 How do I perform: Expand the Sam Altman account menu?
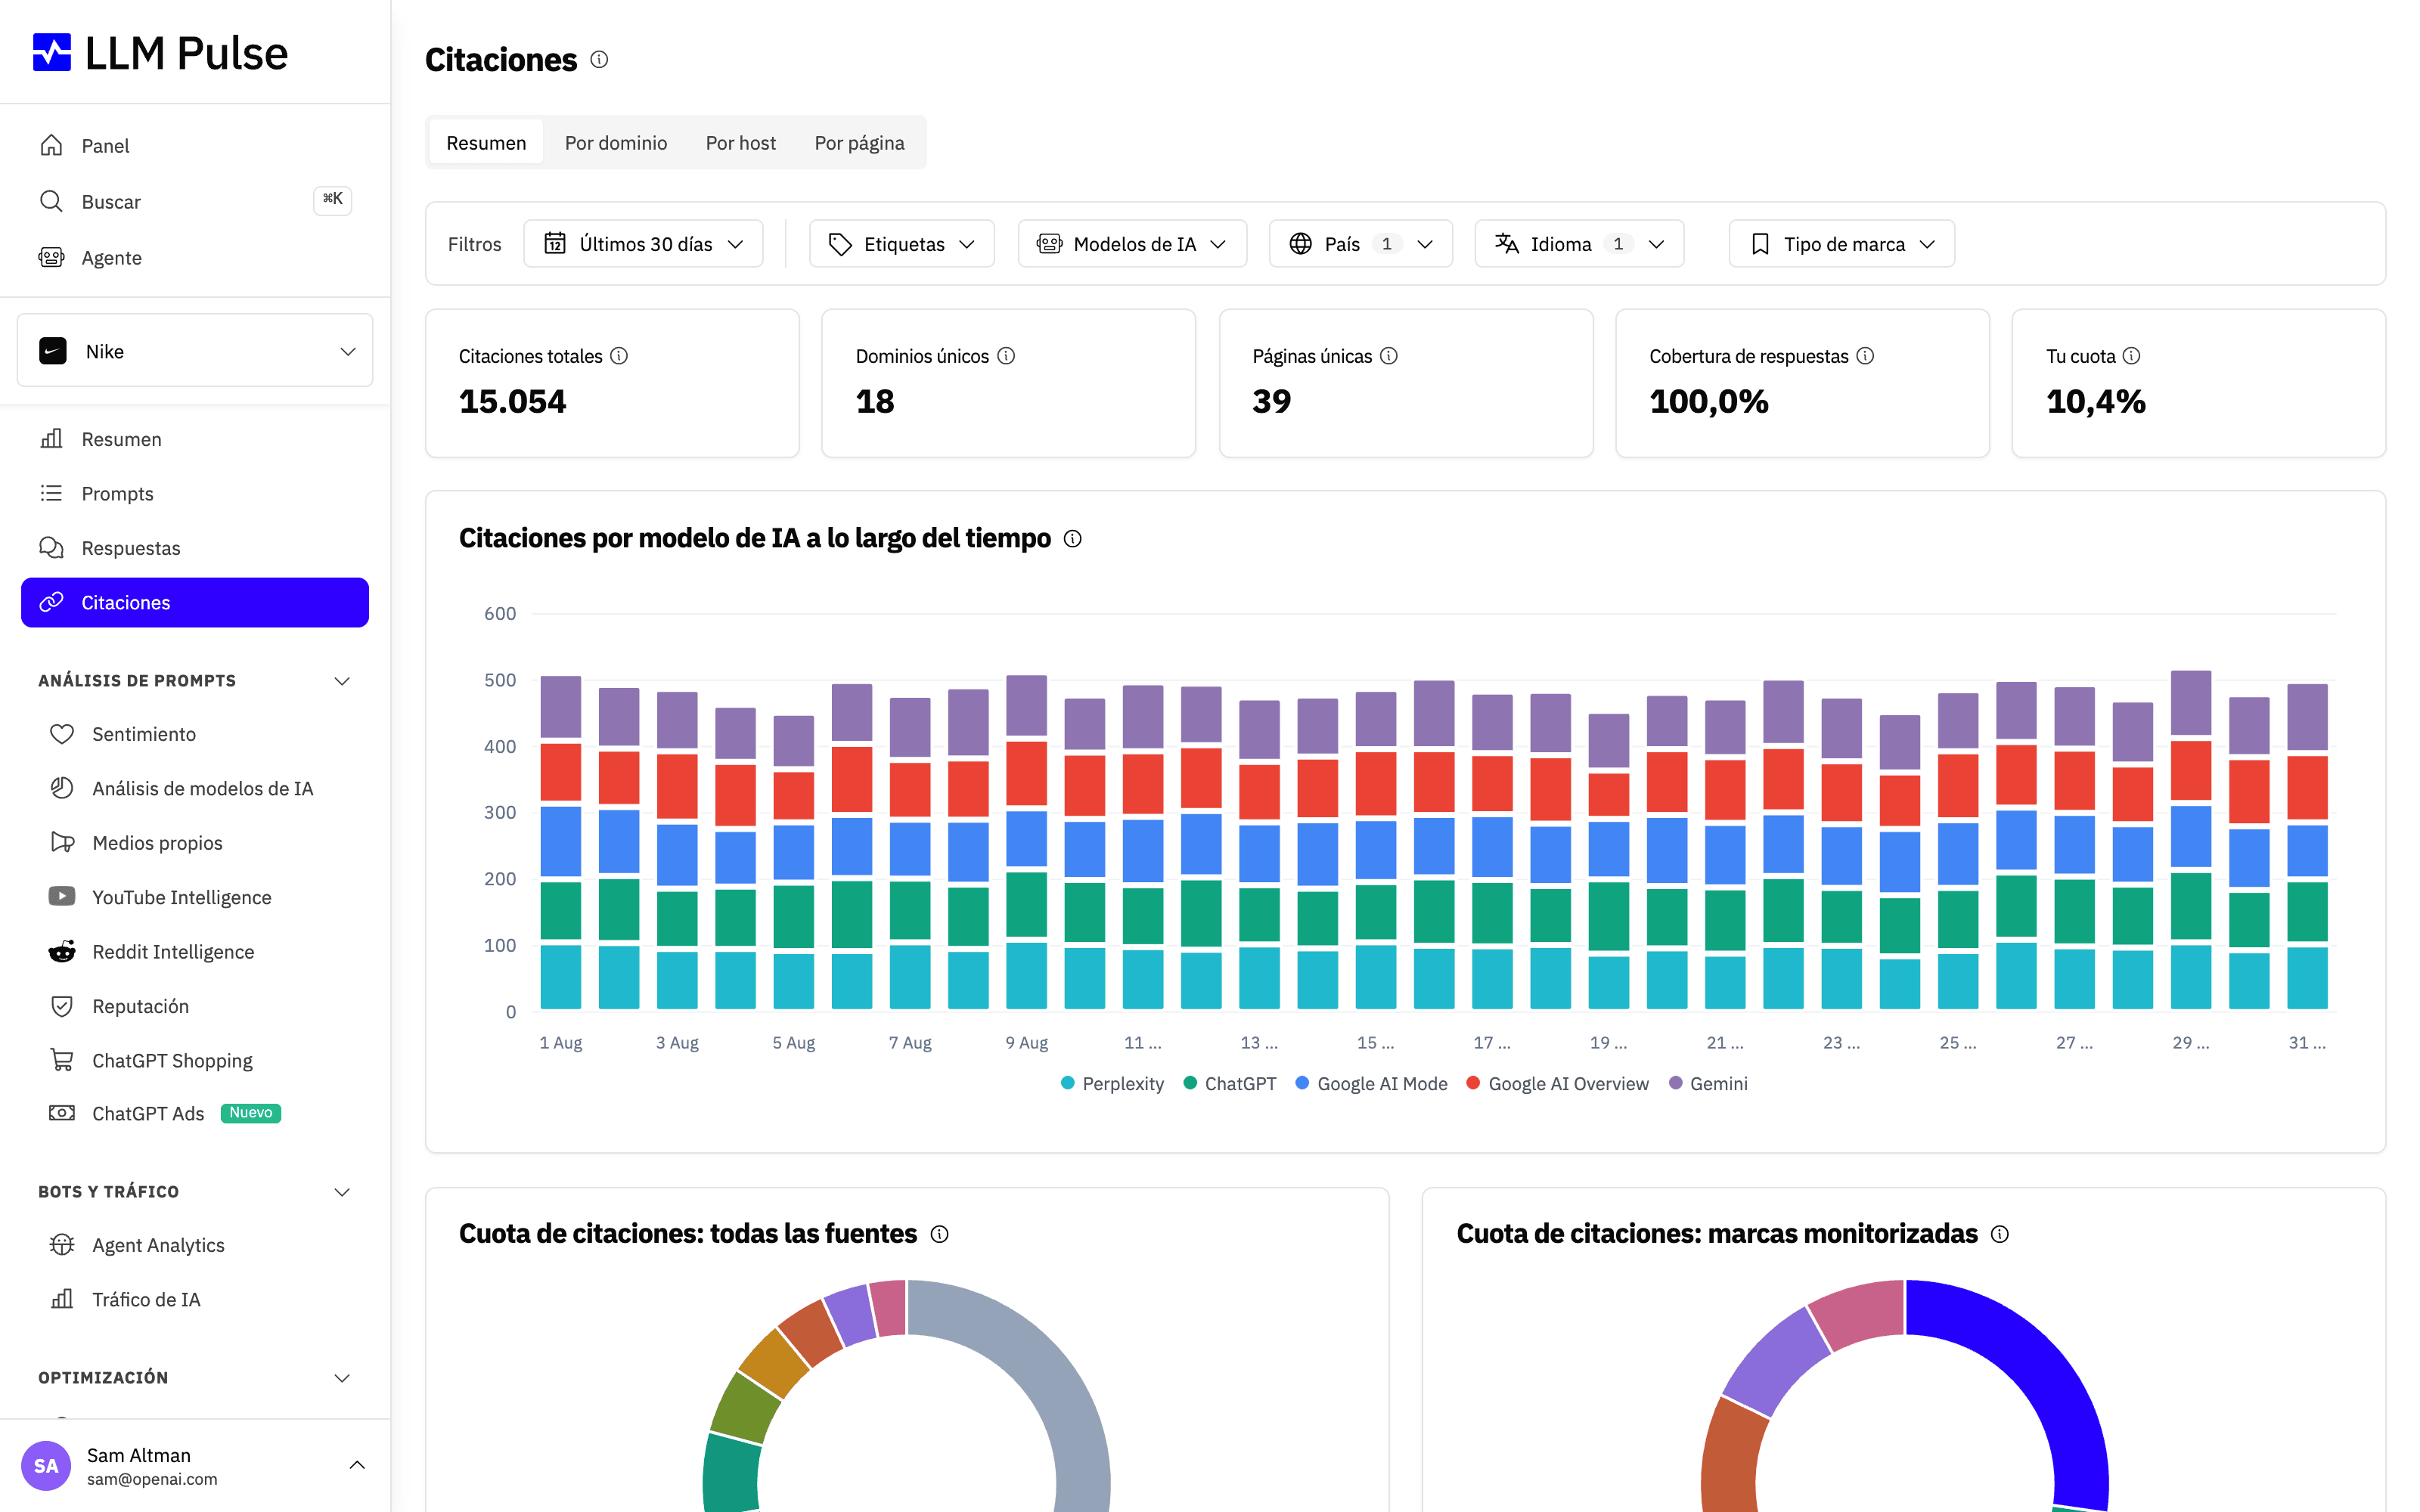[357, 1466]
